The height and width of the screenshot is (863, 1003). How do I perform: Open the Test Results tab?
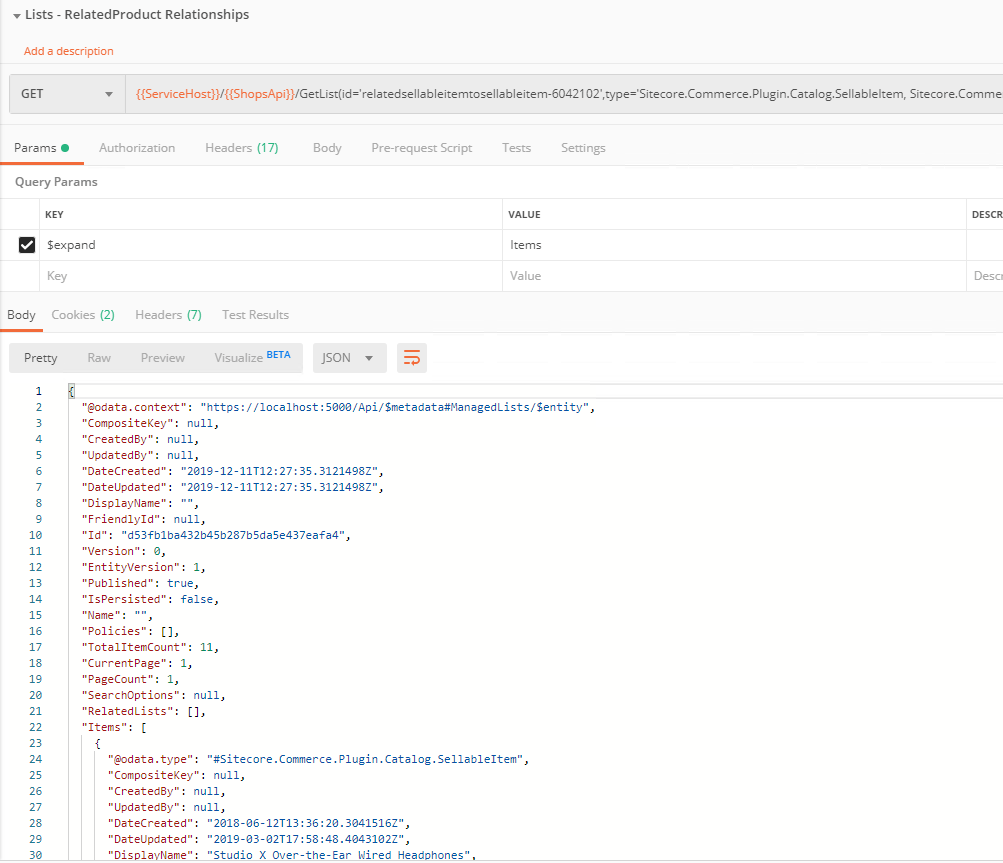(x=255, y=315)
